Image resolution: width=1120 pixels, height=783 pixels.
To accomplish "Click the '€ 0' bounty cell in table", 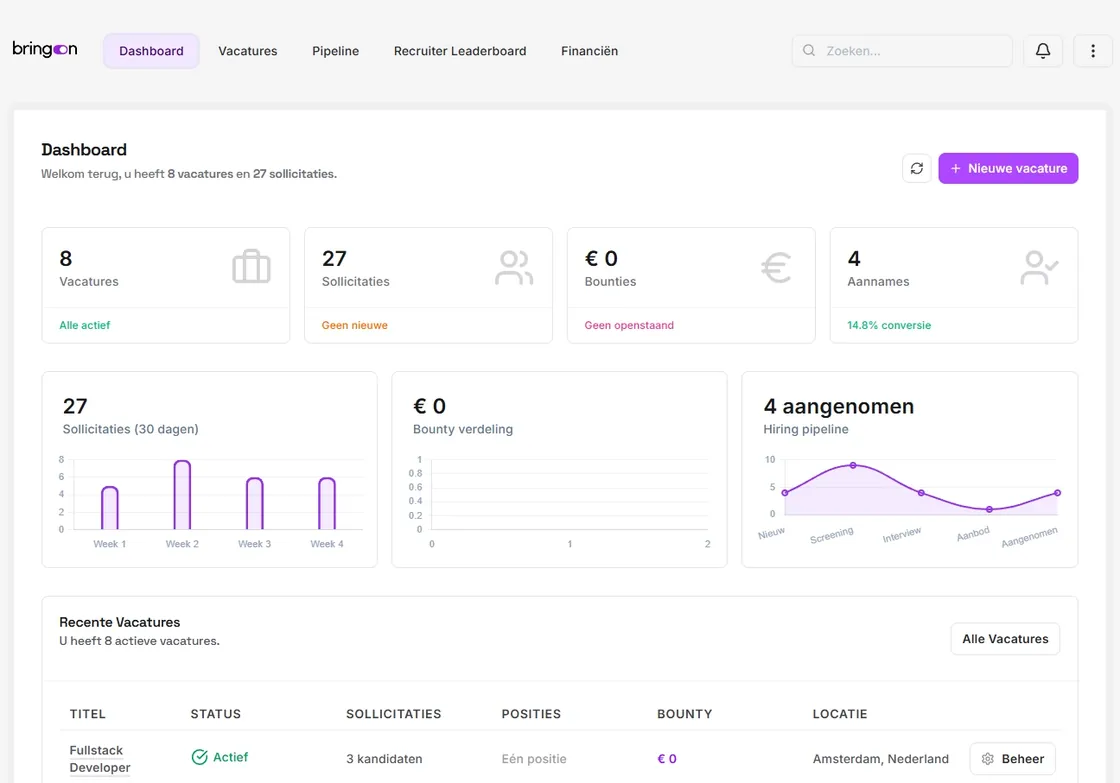I will [x=667, y=759].
